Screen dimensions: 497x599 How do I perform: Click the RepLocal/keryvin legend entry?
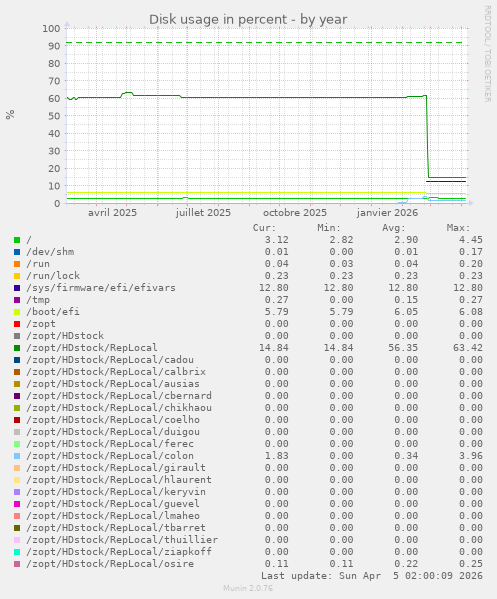pos(116,492)
